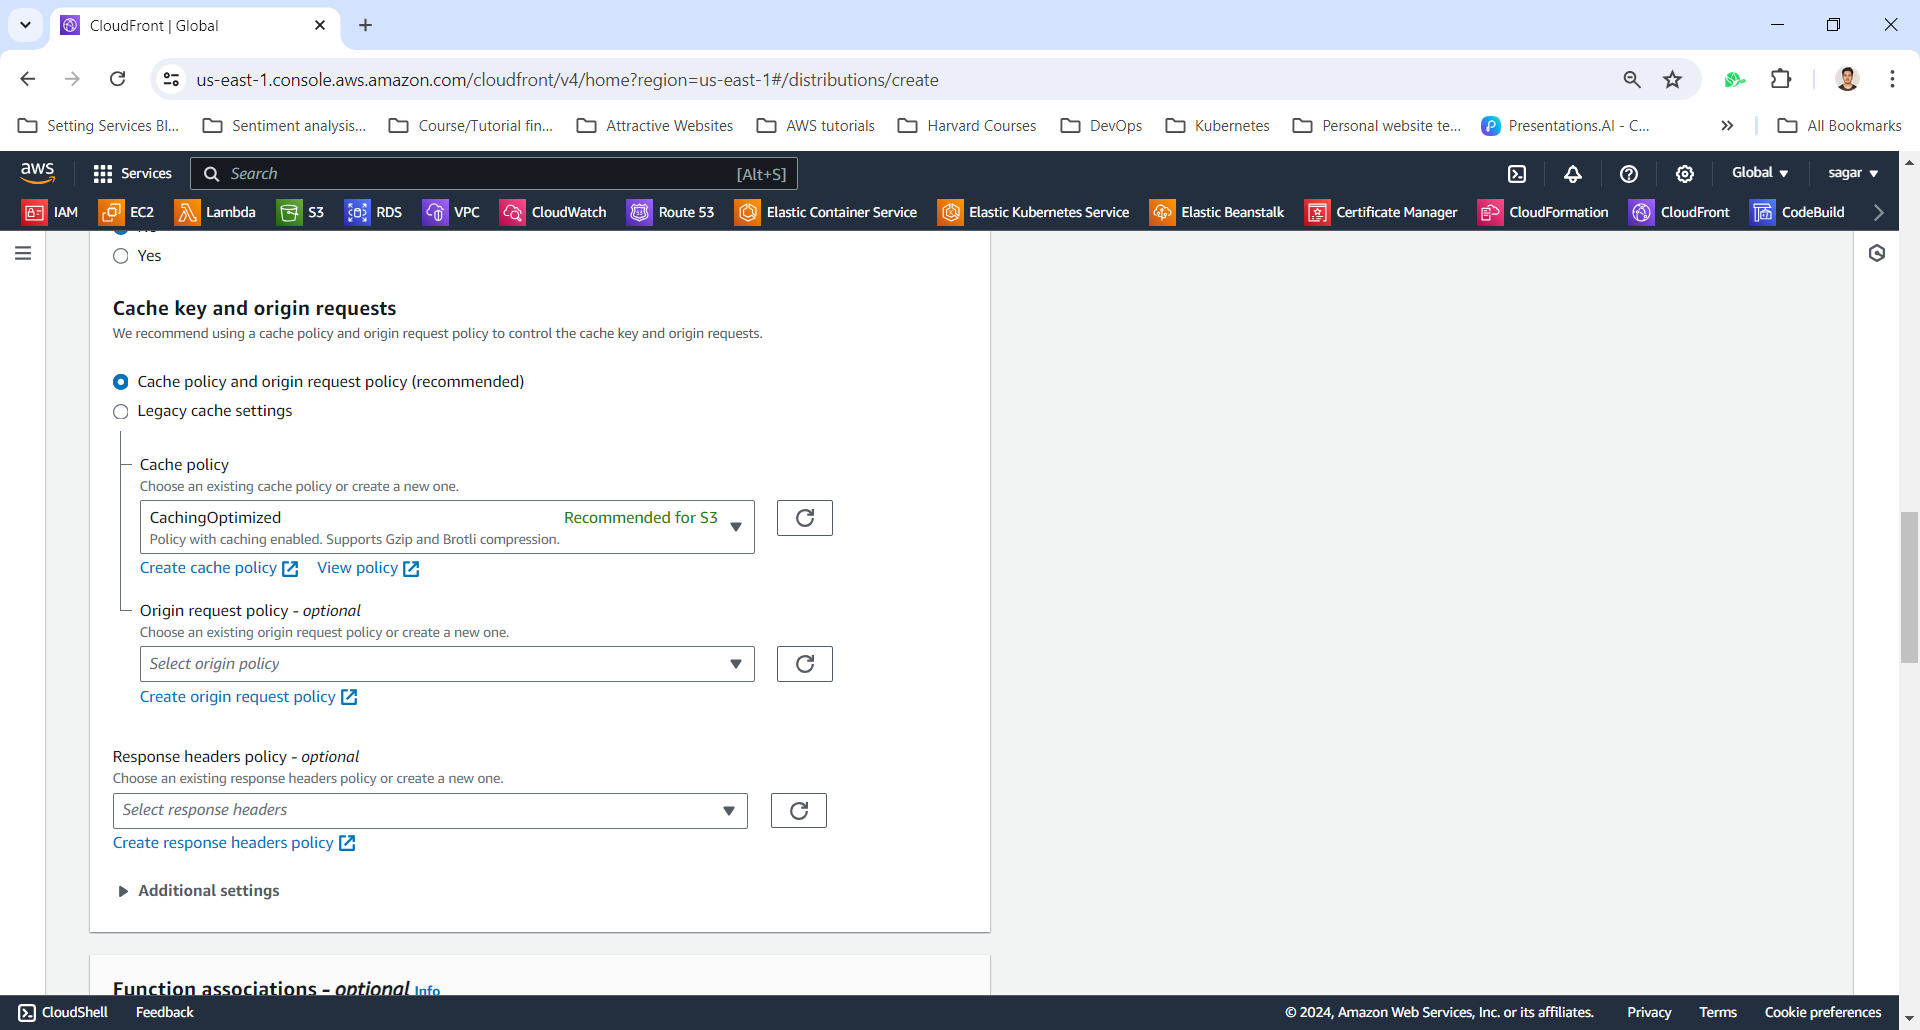The image size is (1920, 1030).
Task: Open the left navigation hamburger menu
Action: click(x=23, y=254)
